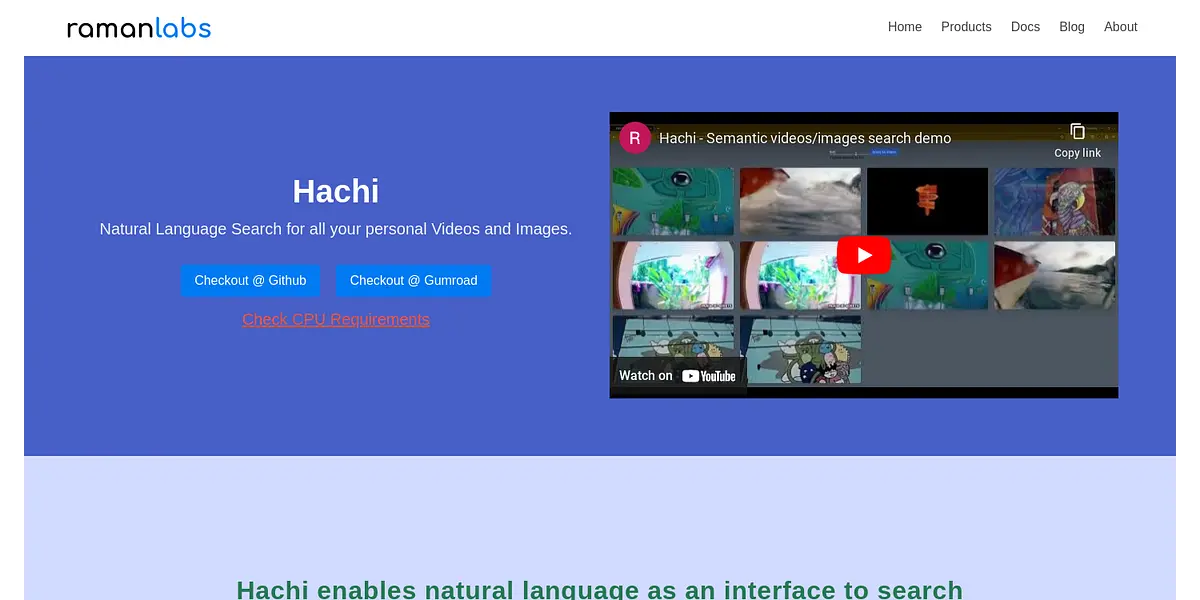Follow the Check CPU Requirements link

pos(336,320)
